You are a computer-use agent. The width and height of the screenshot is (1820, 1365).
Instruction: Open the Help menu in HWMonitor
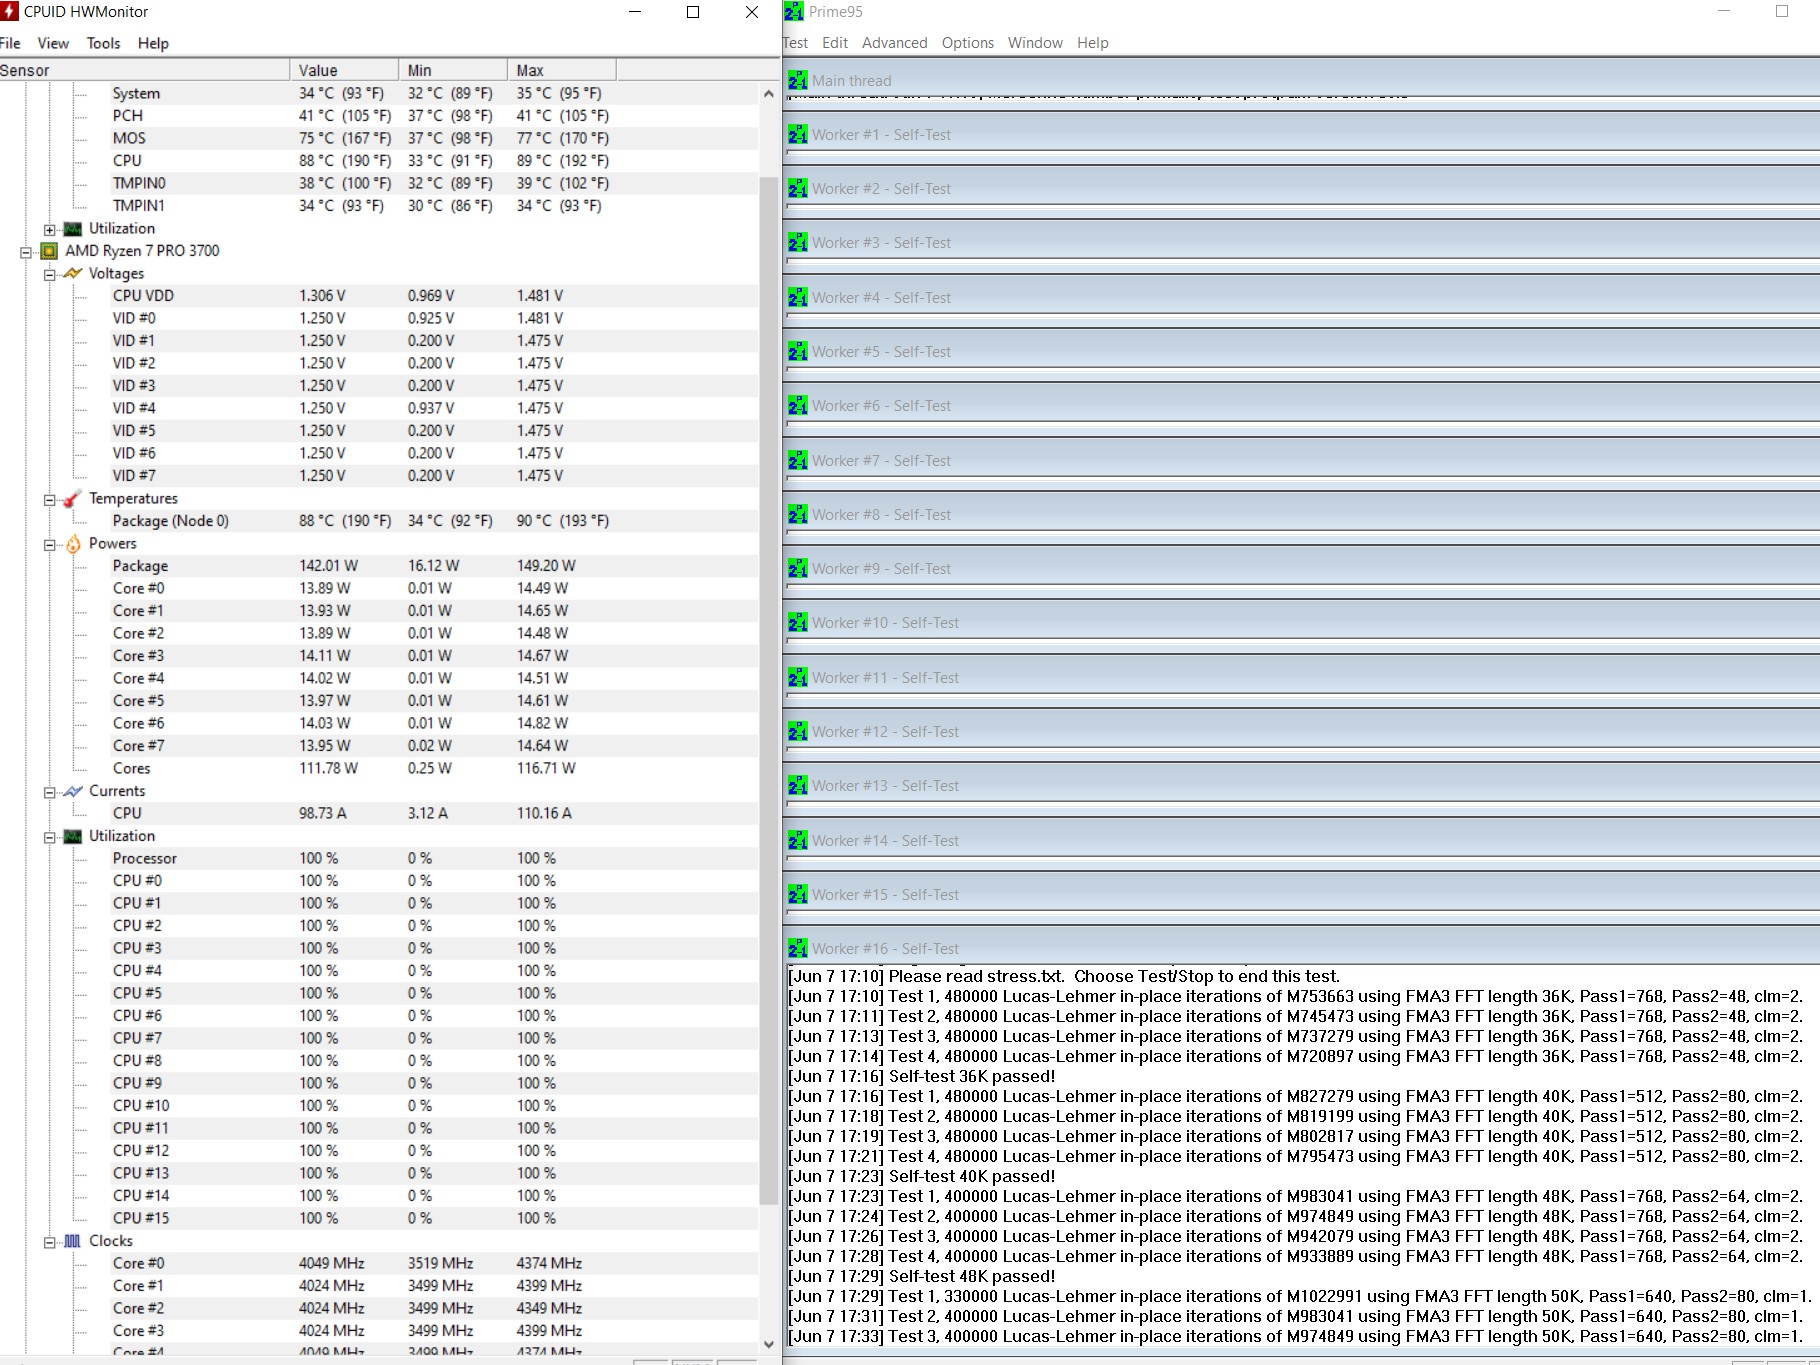(153, 43)
